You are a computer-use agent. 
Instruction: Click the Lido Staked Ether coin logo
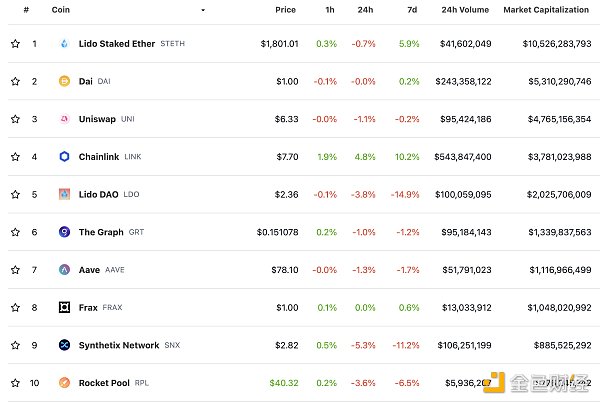pyautogui.click(x=65, y=44)
